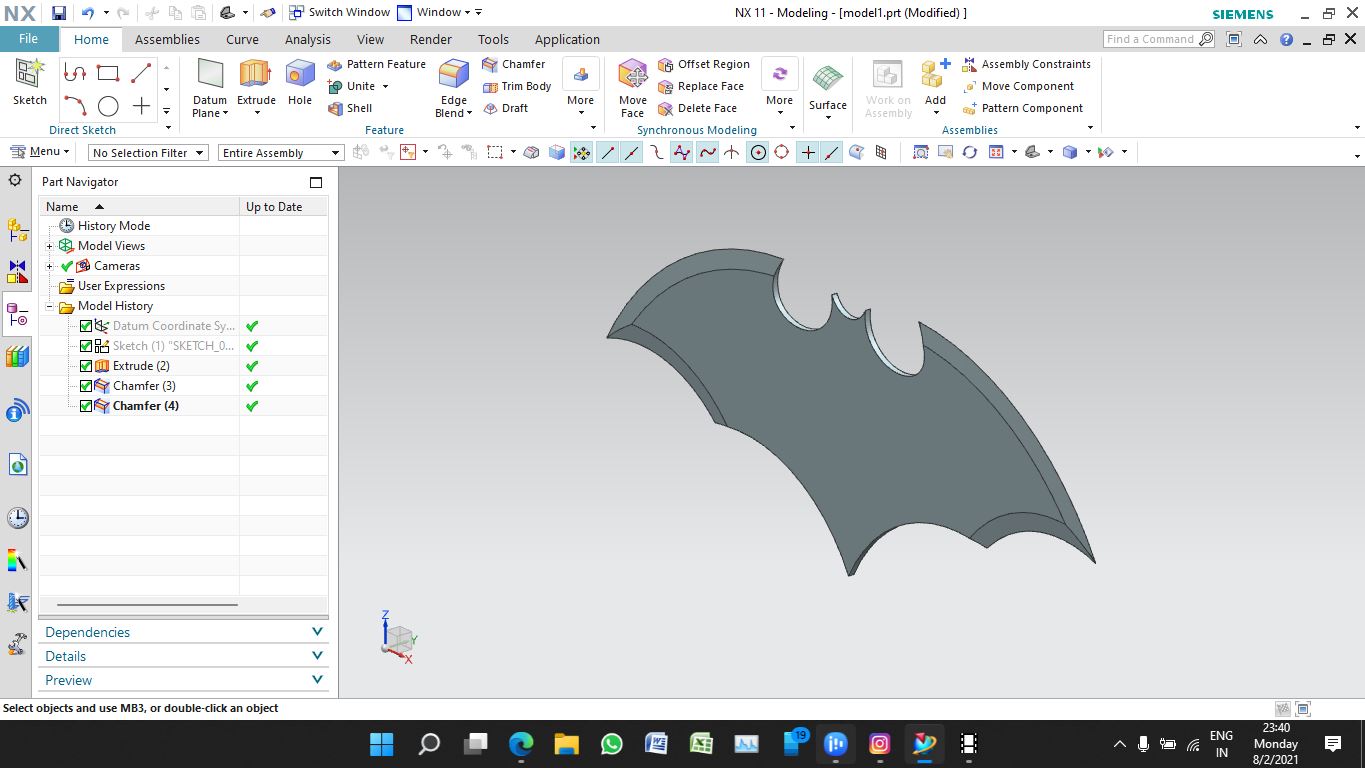
Task: Open the Entire Assembly scope dropdown
Action: tap(281, 153)
